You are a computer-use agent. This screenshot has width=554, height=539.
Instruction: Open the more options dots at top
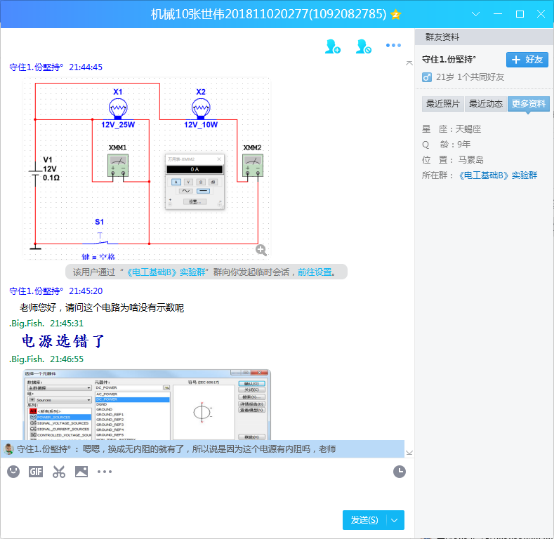click(x=393, y=45)
